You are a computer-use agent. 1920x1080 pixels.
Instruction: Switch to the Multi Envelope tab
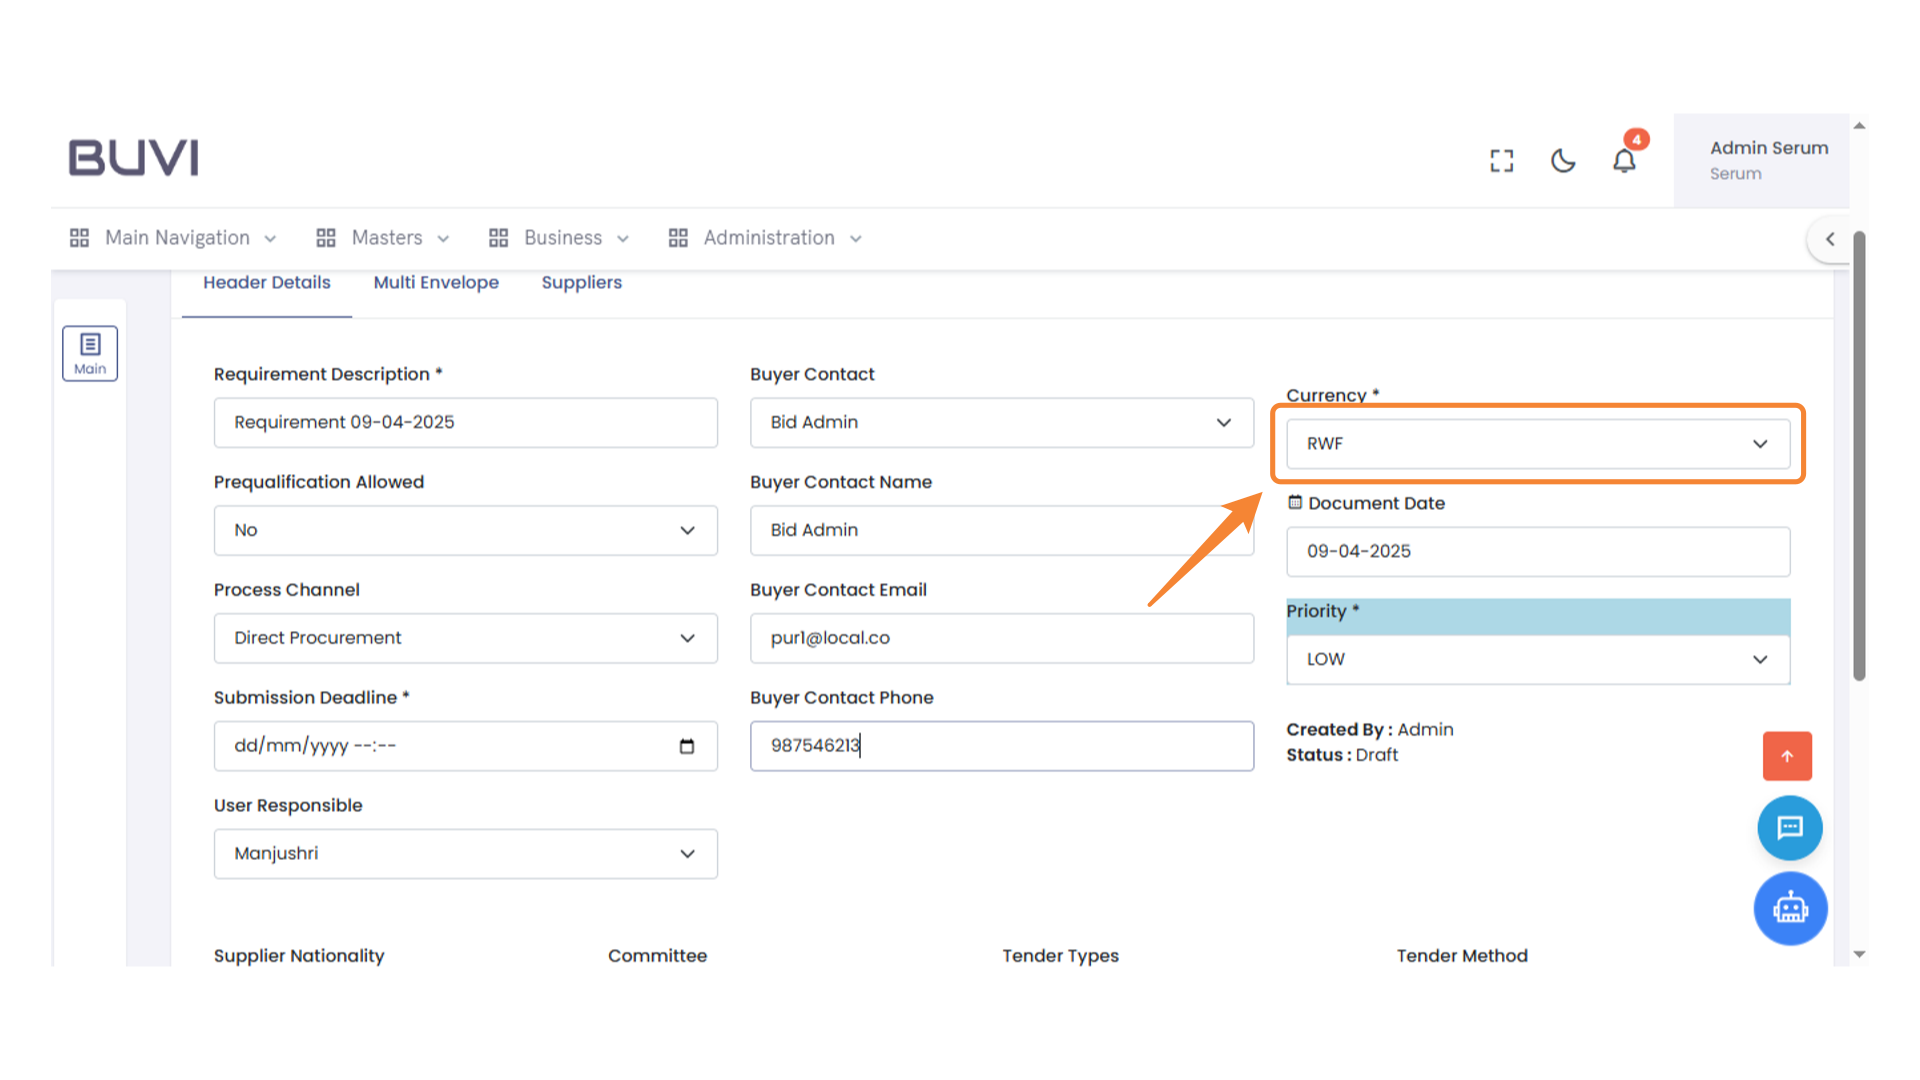[x=436, y=283]
